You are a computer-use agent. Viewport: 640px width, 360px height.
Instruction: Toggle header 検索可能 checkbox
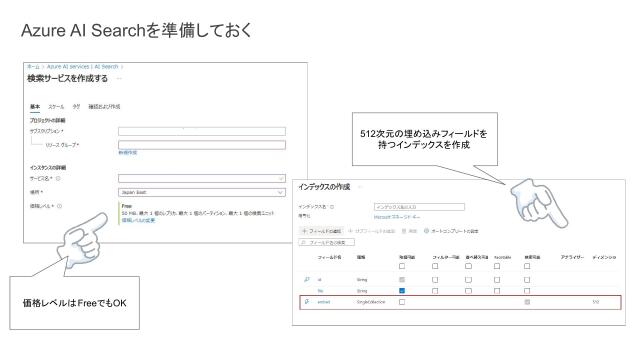pos(527,266)
